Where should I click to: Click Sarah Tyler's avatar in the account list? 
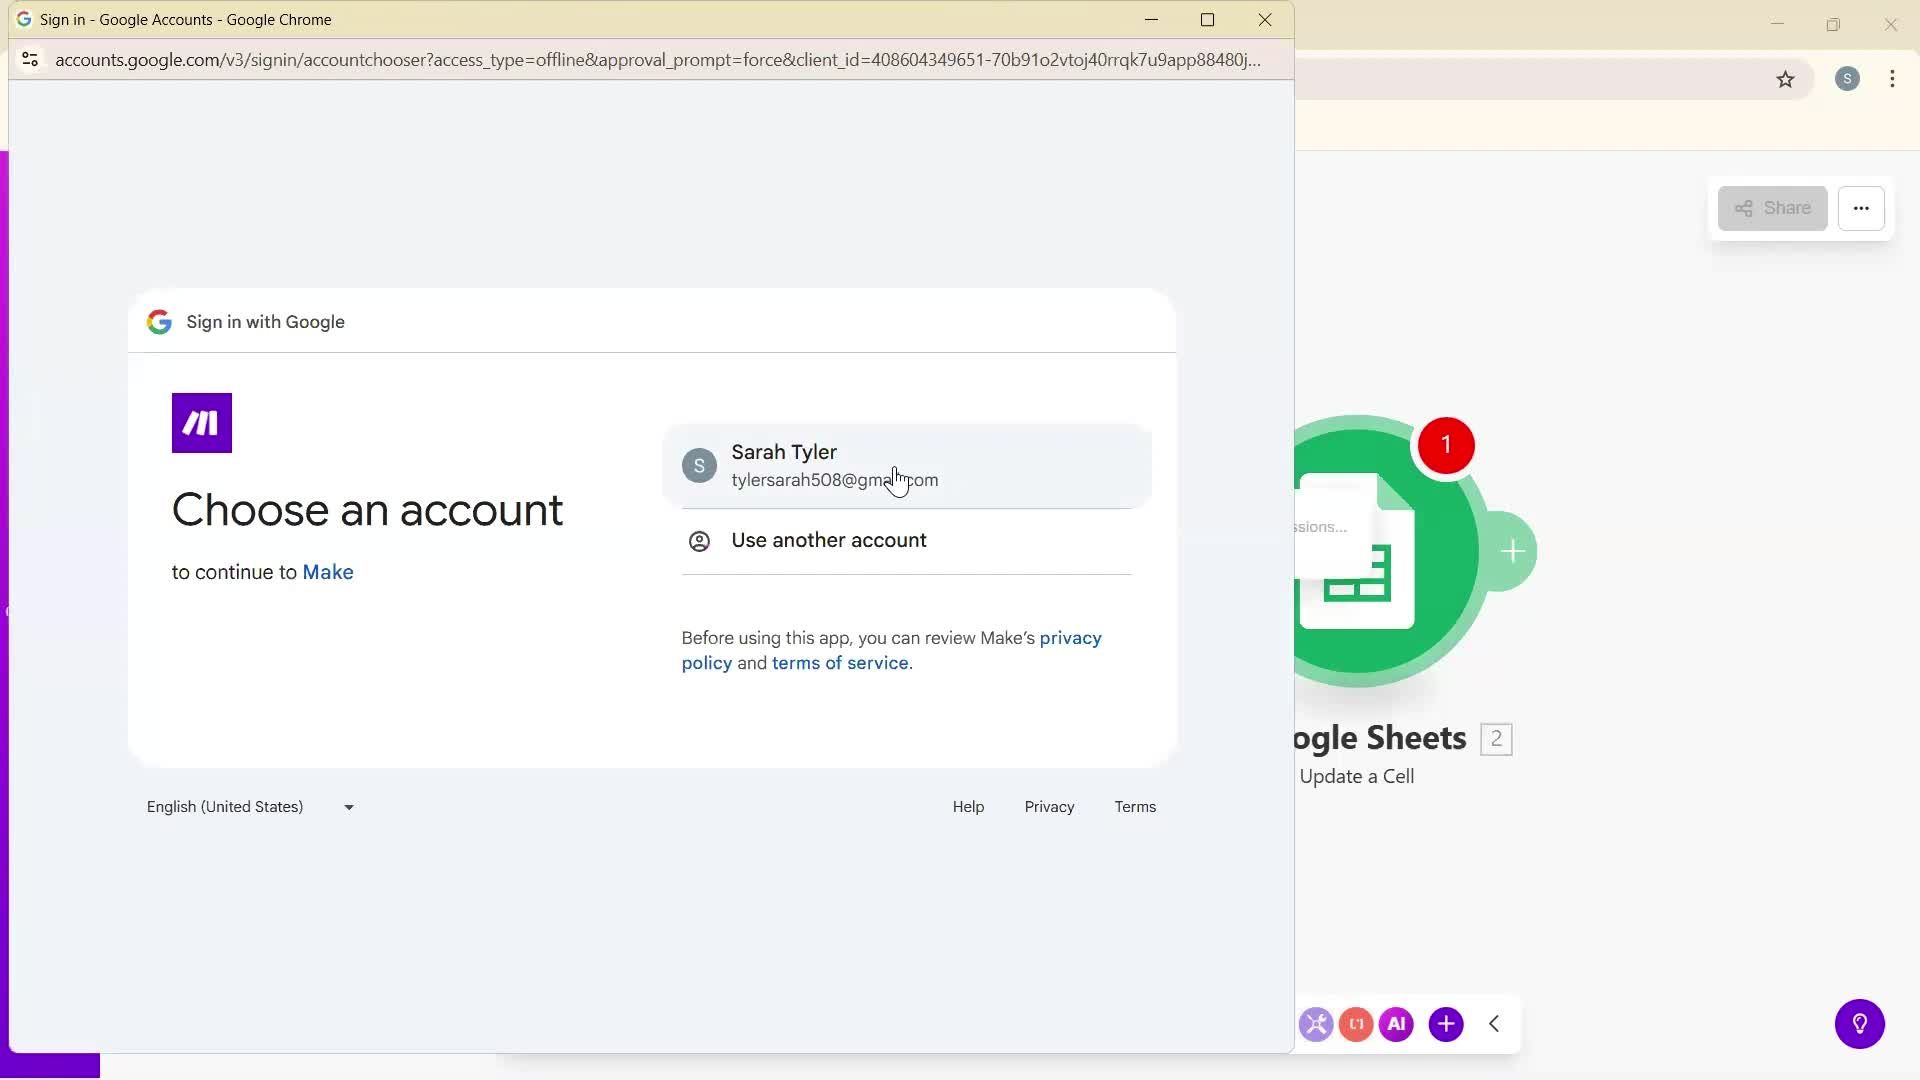699,464
